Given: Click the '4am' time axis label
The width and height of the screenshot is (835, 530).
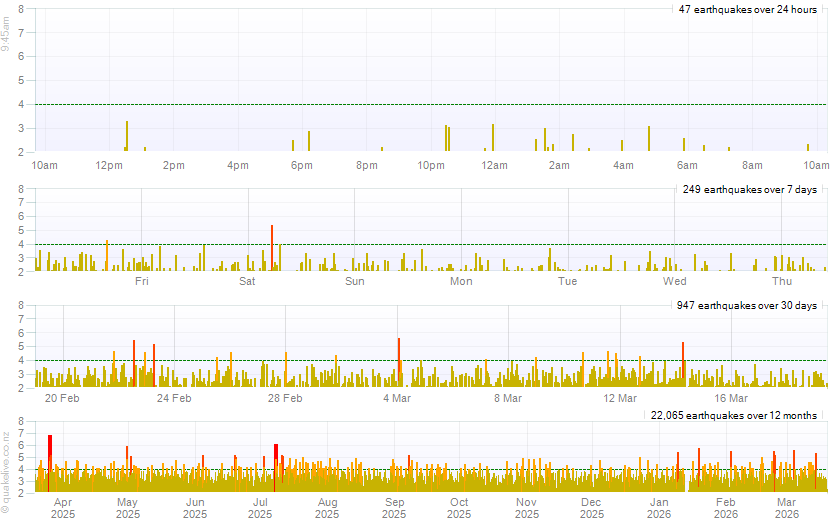Looking at the screenshot, I should coord(623,165).
